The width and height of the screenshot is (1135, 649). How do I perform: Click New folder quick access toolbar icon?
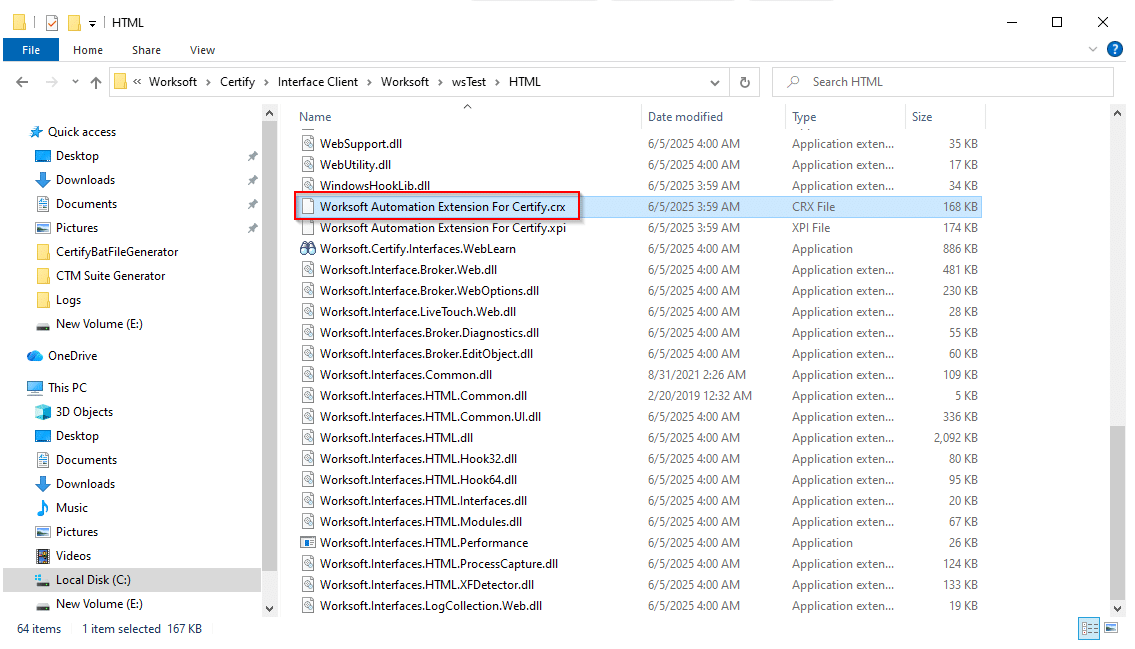click(x=74, y=23)
